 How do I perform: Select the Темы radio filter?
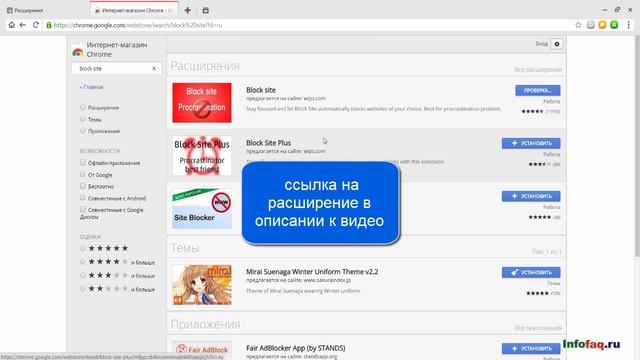coord(83,119)
